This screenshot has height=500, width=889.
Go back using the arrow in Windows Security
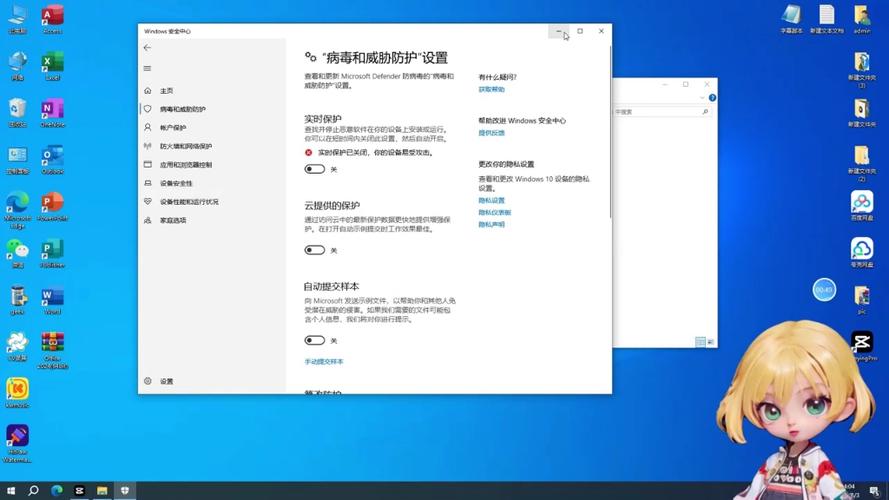click(147, 48)
